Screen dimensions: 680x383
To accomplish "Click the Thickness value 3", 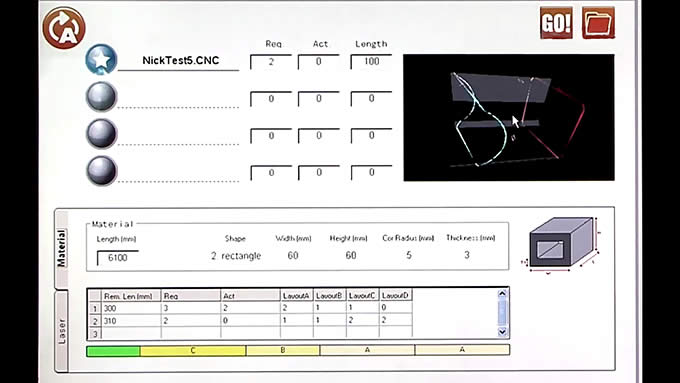I will [x=467, y=255].
